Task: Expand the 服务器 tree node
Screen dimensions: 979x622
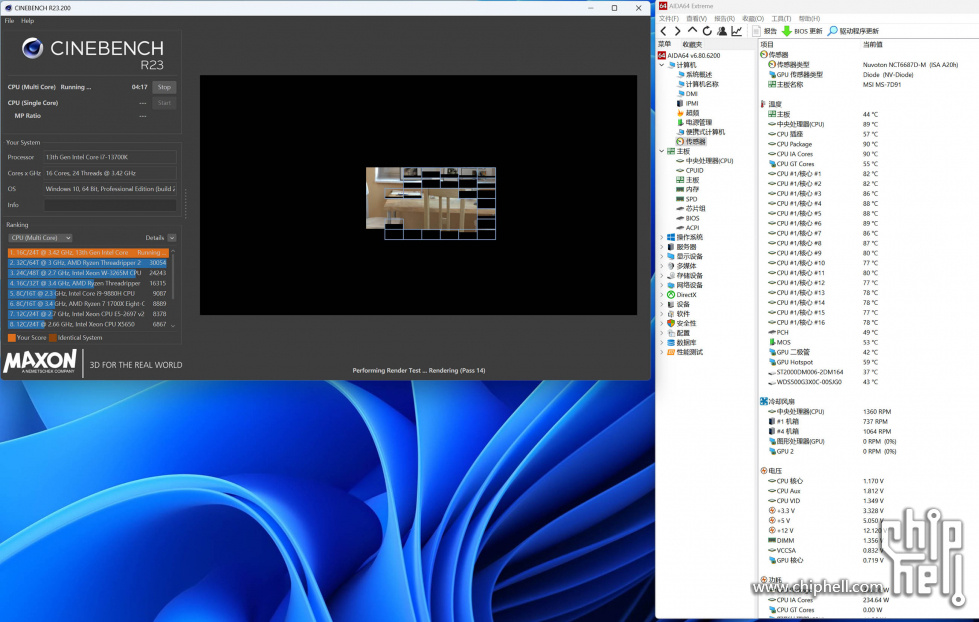Action: pyautogui.click(x=662, y=247)
